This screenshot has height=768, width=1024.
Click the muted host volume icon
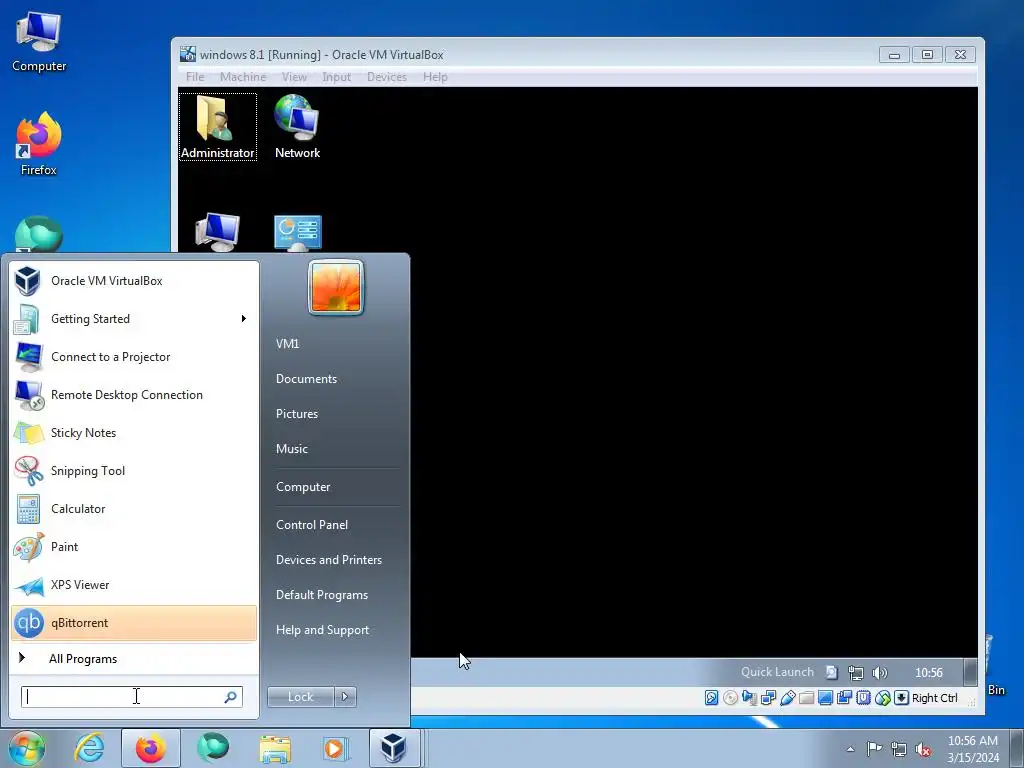tap(923, 749)
